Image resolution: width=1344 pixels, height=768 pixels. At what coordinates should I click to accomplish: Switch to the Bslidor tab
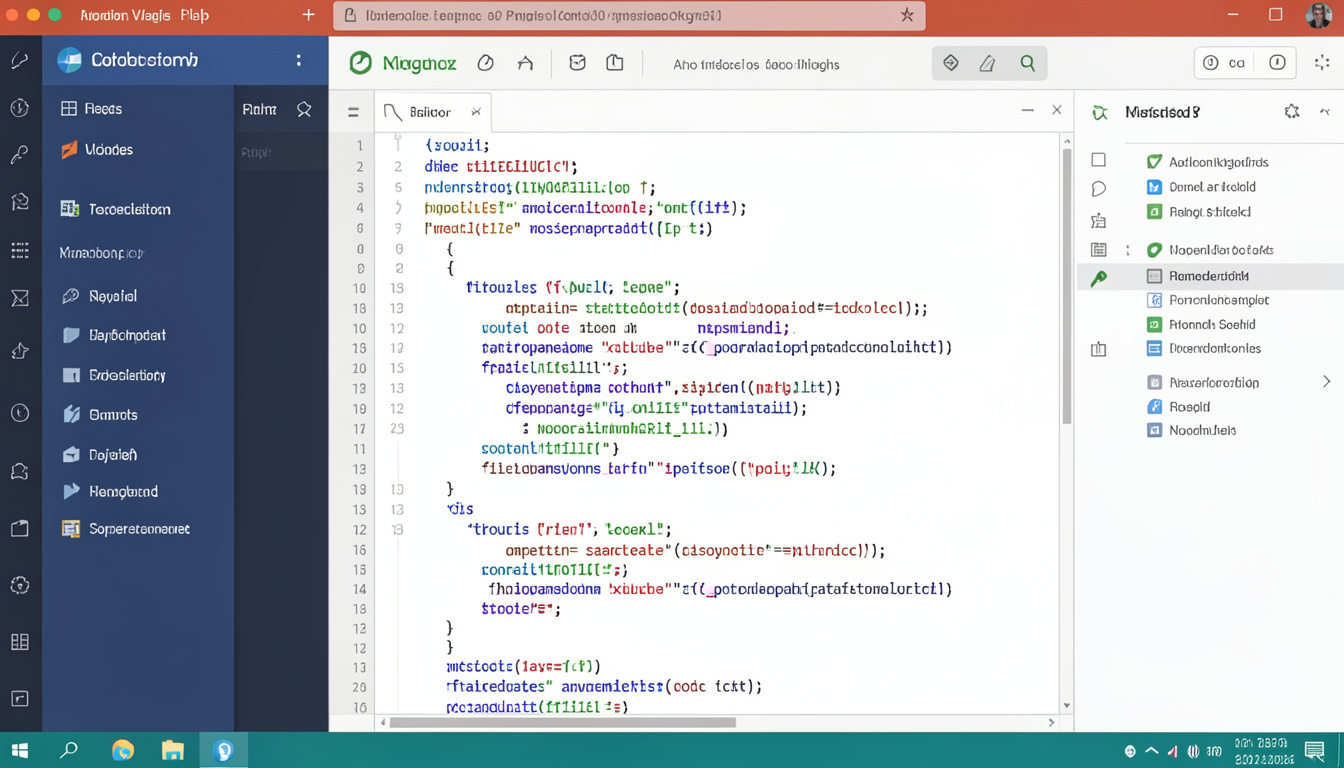(x=431, y=111)
